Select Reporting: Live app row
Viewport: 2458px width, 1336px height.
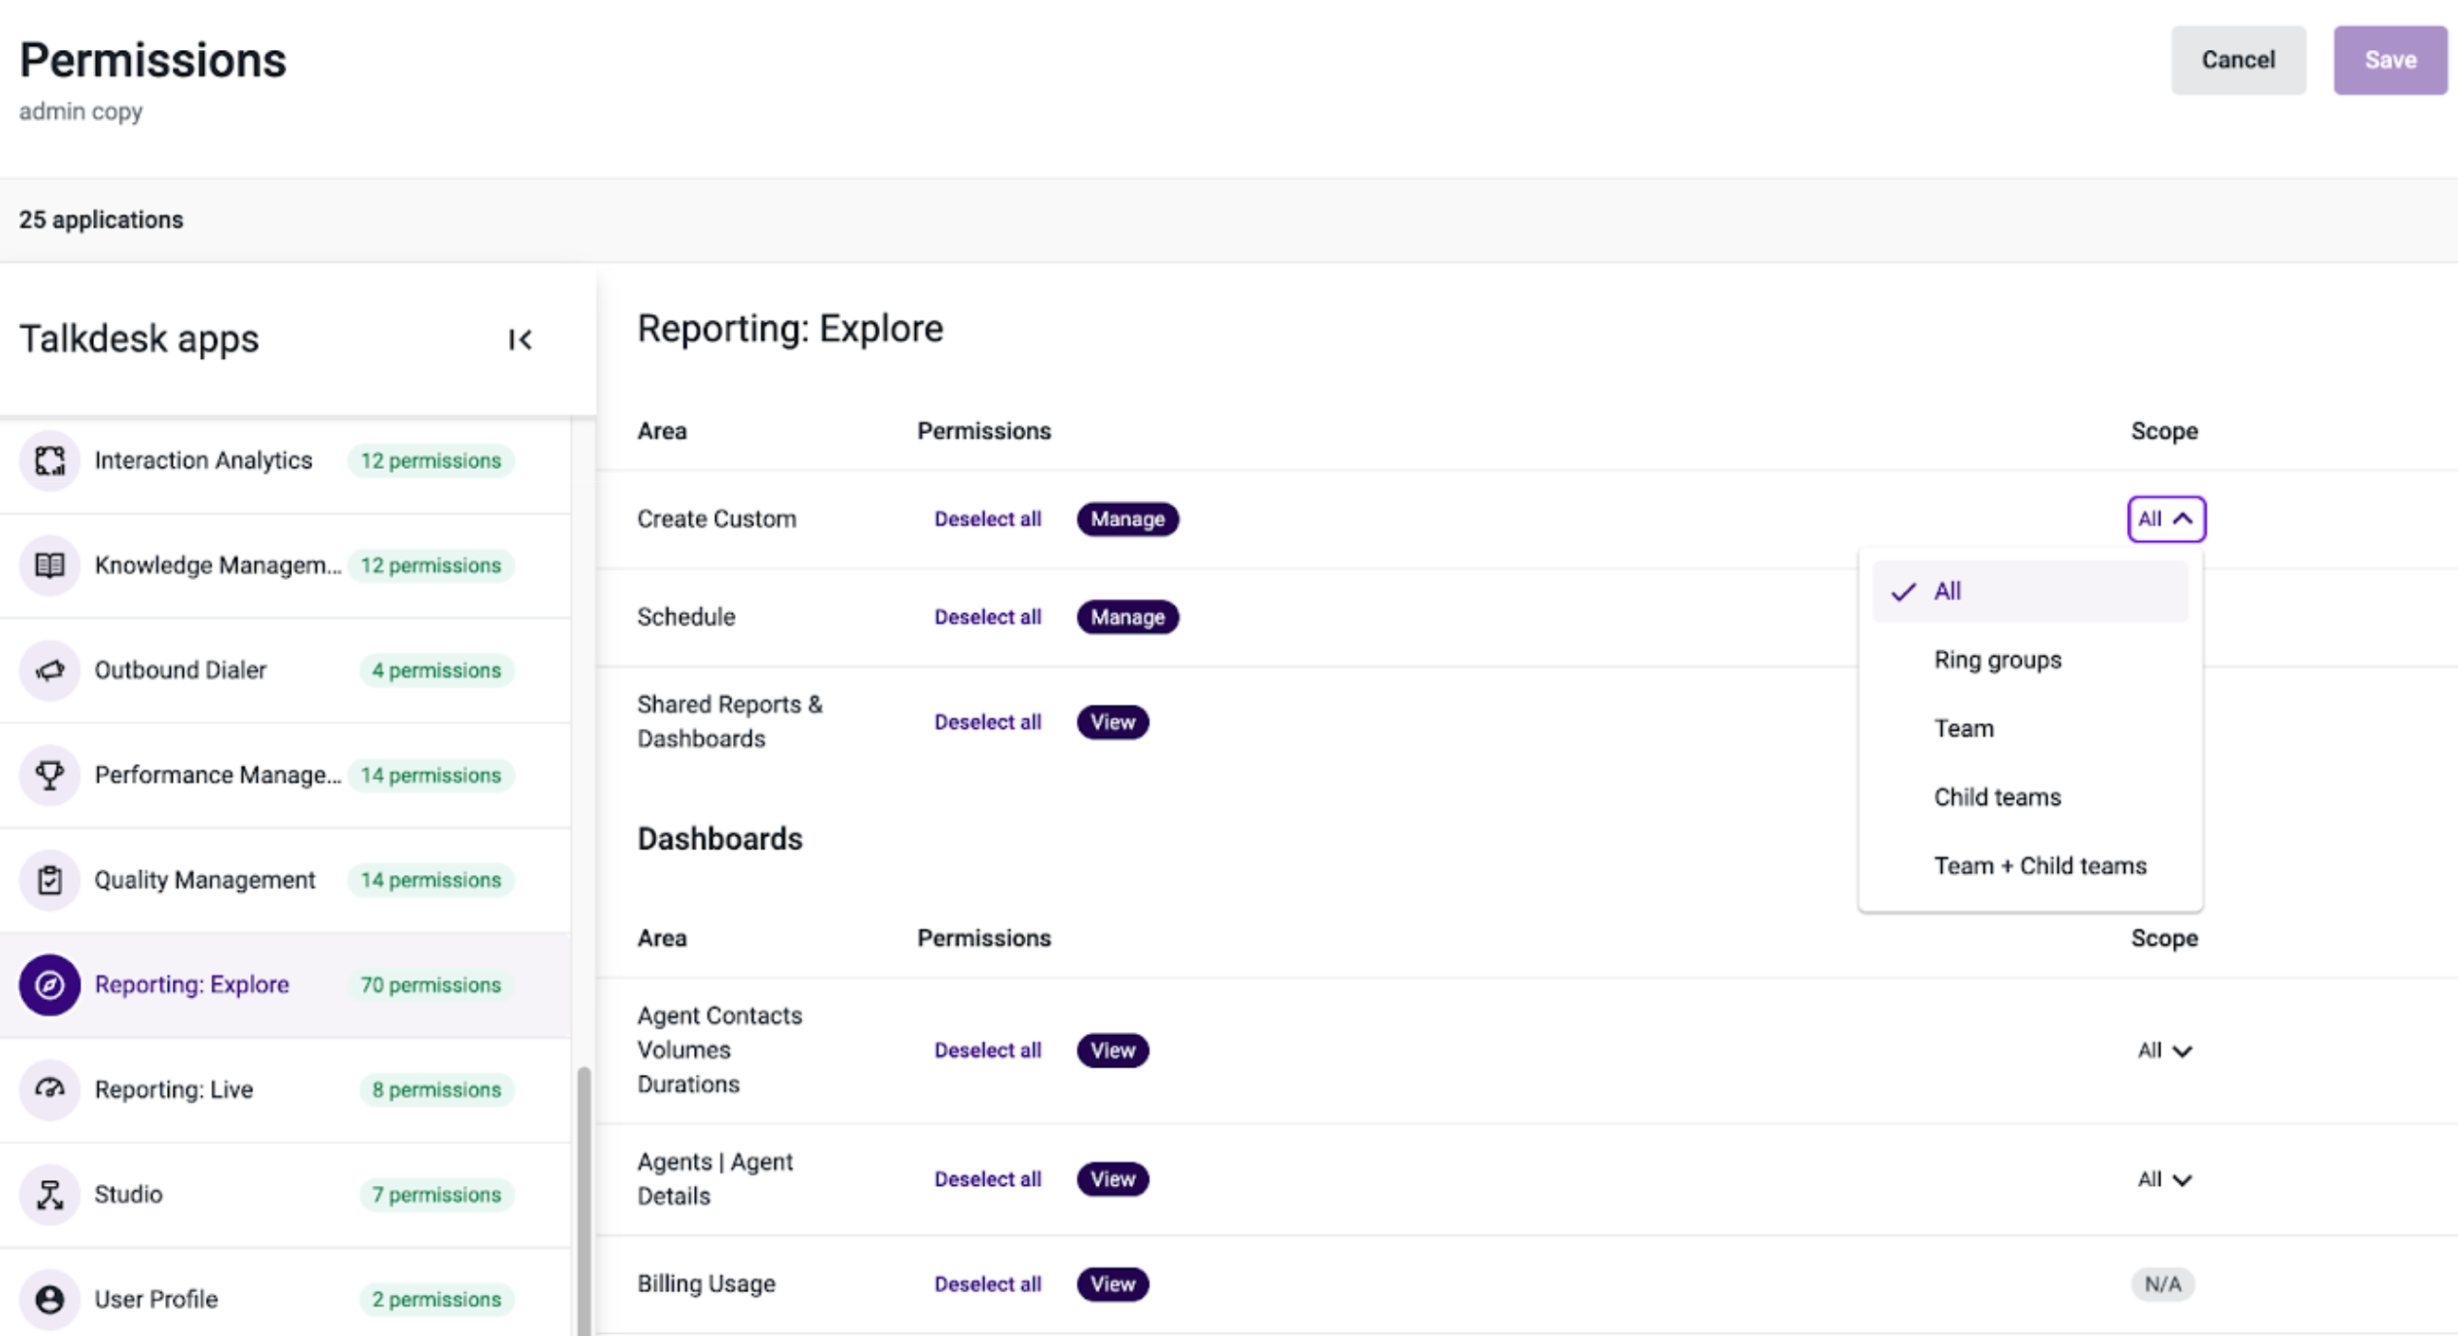pyautogui.click(x=285, y=1090)
